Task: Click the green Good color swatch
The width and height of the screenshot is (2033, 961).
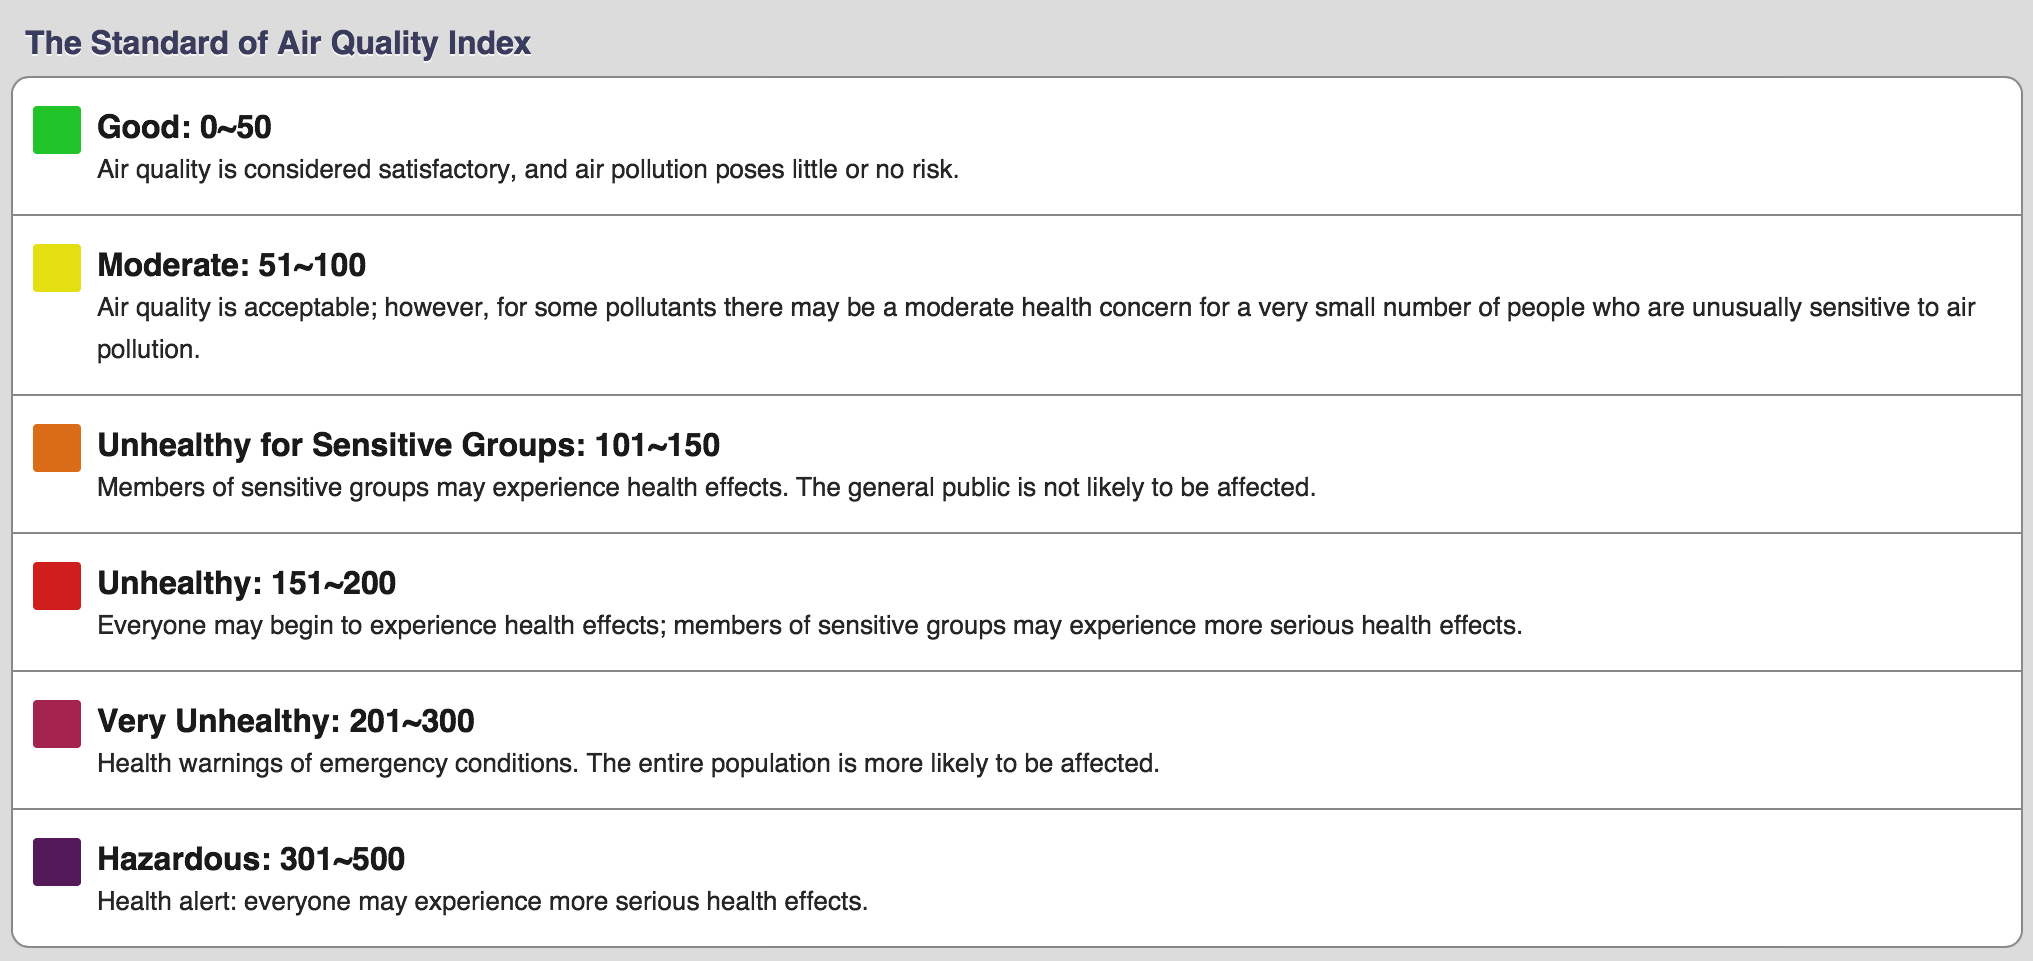Action: [x=57, y=130]
